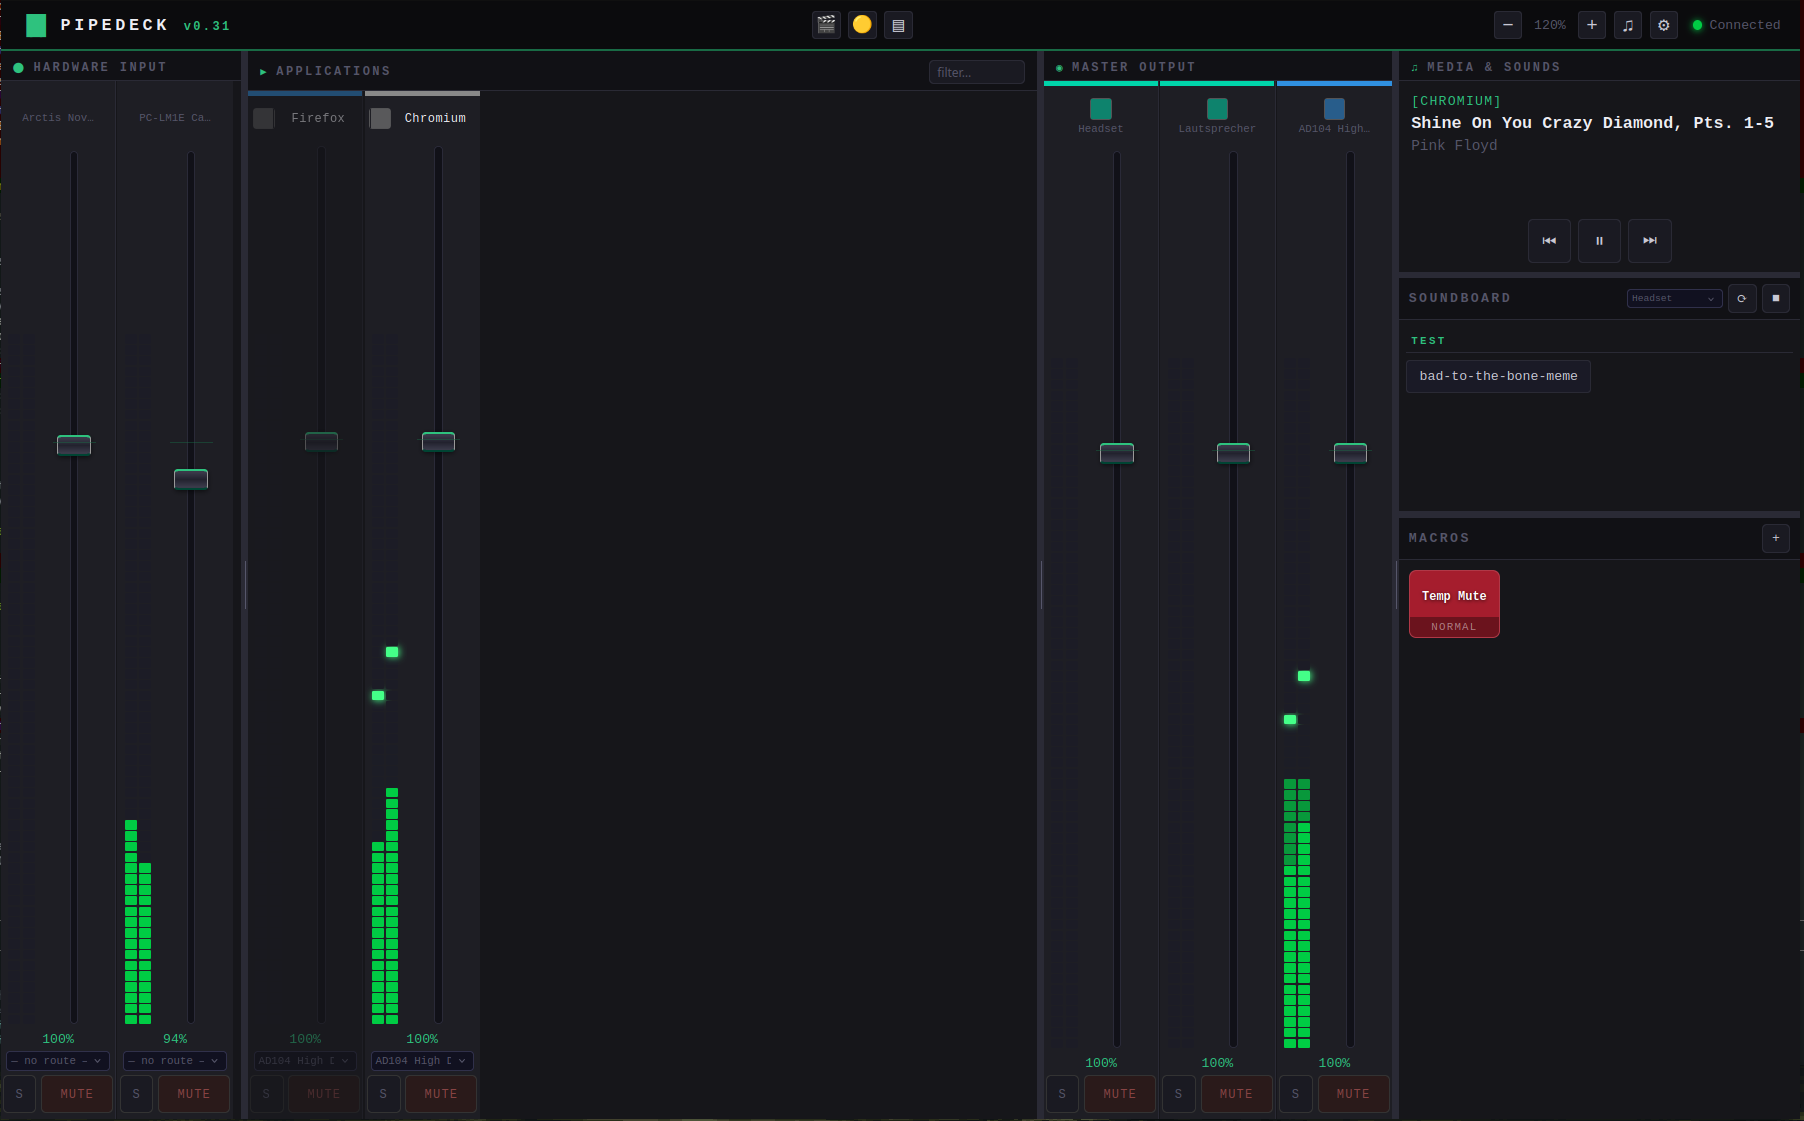Click the Headset output fader handle

pyautogui.click(x=1117, y=453)
